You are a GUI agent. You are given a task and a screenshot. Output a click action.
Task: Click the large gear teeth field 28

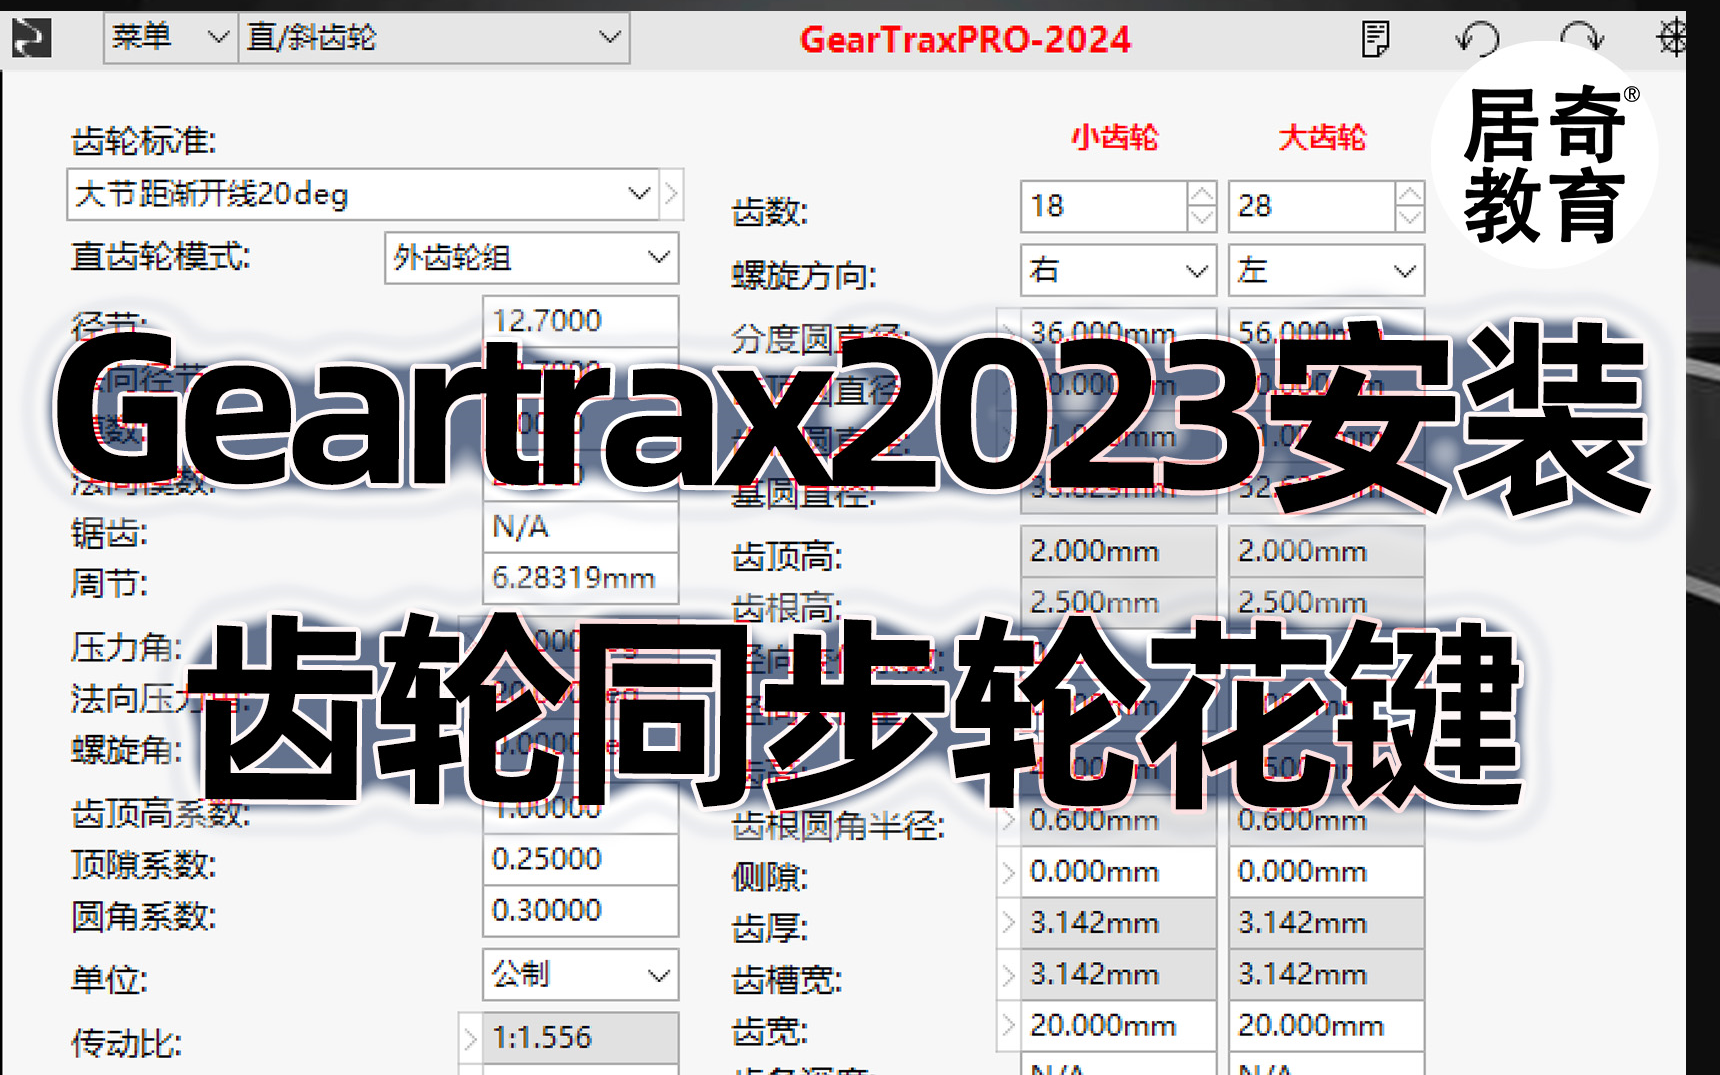pyautogui.click(x=1312, y=206)
